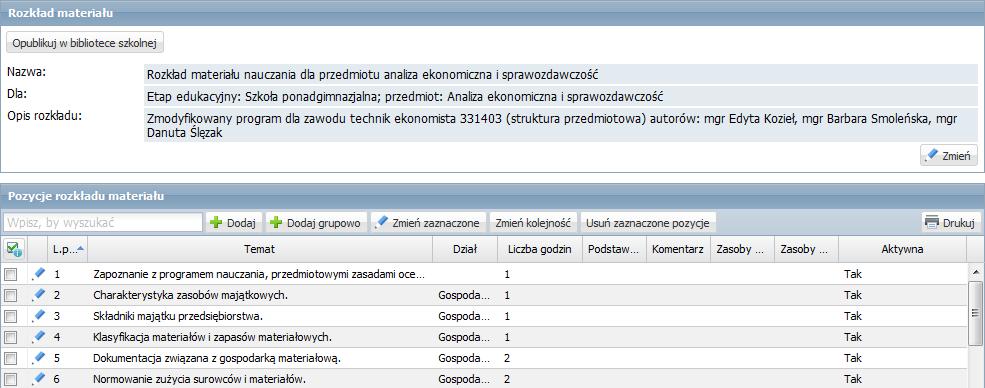Tick checkbox for Zapoznanie z programem nauczania row

coord(10,274)
